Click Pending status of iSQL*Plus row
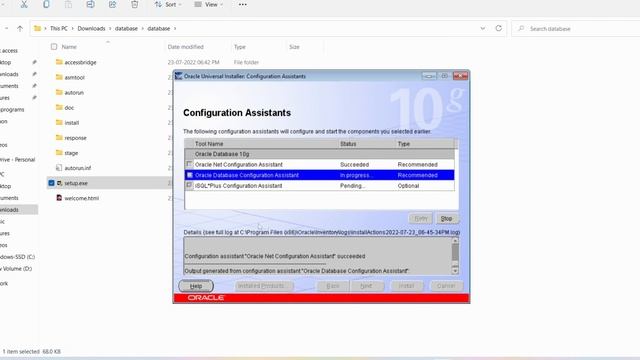The height and width of the screenshot is (360, 640). [x=353, y=186]
